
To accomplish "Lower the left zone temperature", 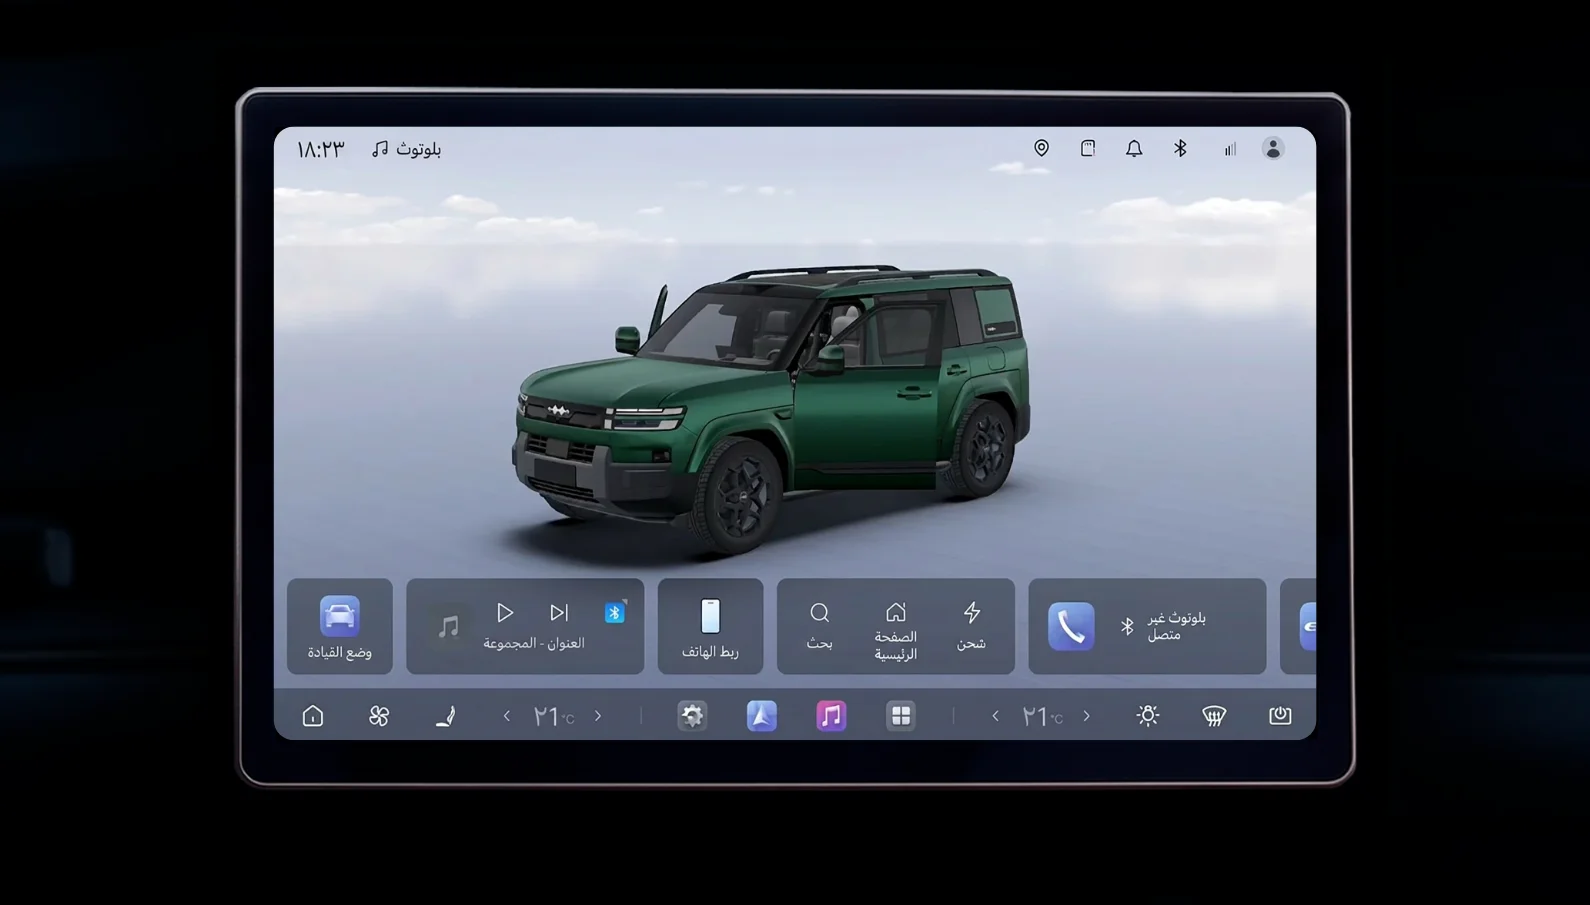I will (507, 716).
